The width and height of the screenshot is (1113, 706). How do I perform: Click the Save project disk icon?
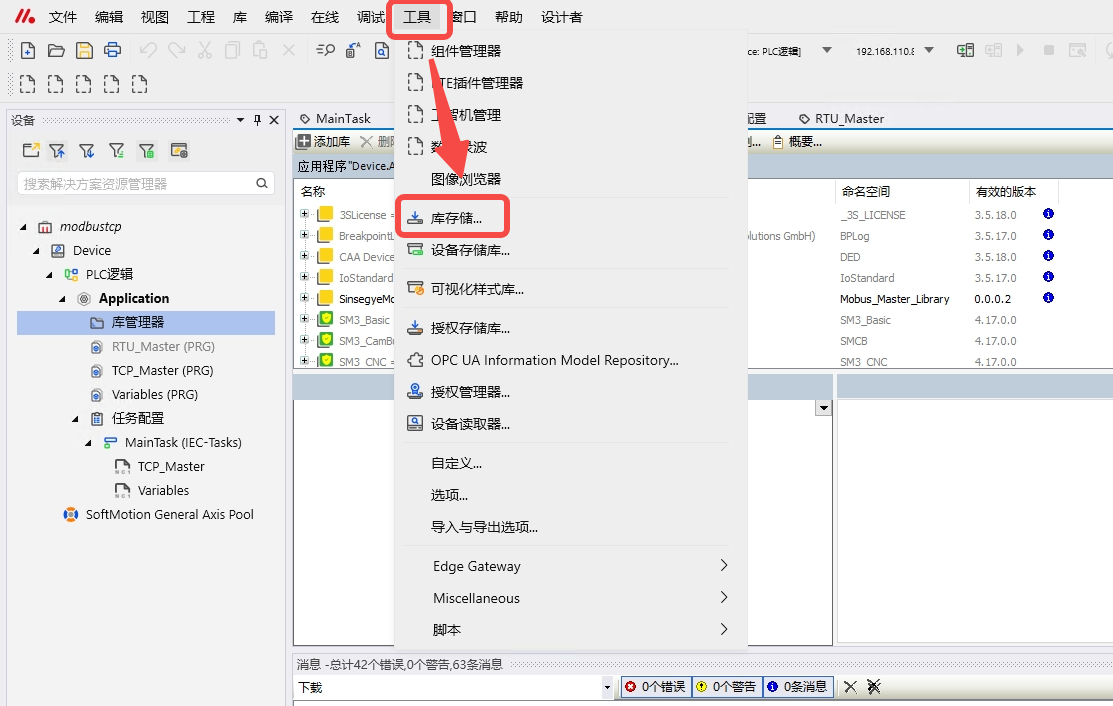pyautogui.click(x=84, y=50)
